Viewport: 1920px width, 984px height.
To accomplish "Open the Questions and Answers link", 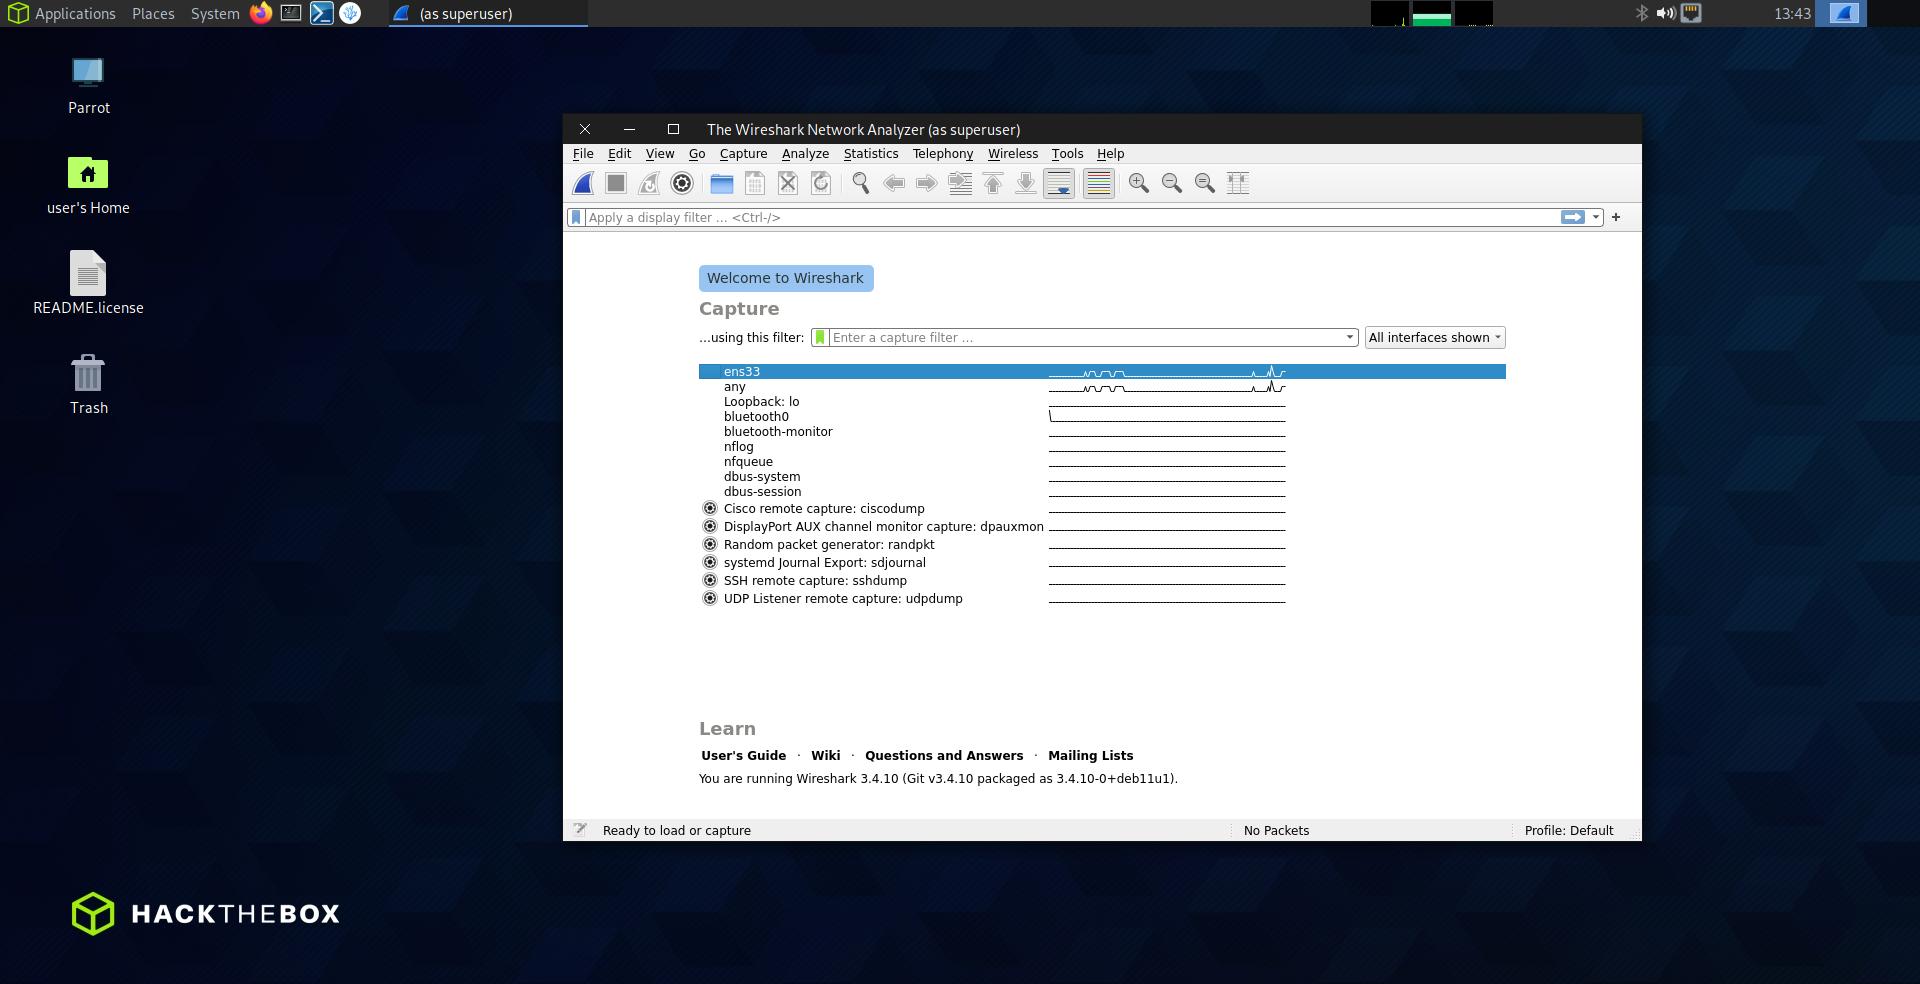I will point(944,756).
